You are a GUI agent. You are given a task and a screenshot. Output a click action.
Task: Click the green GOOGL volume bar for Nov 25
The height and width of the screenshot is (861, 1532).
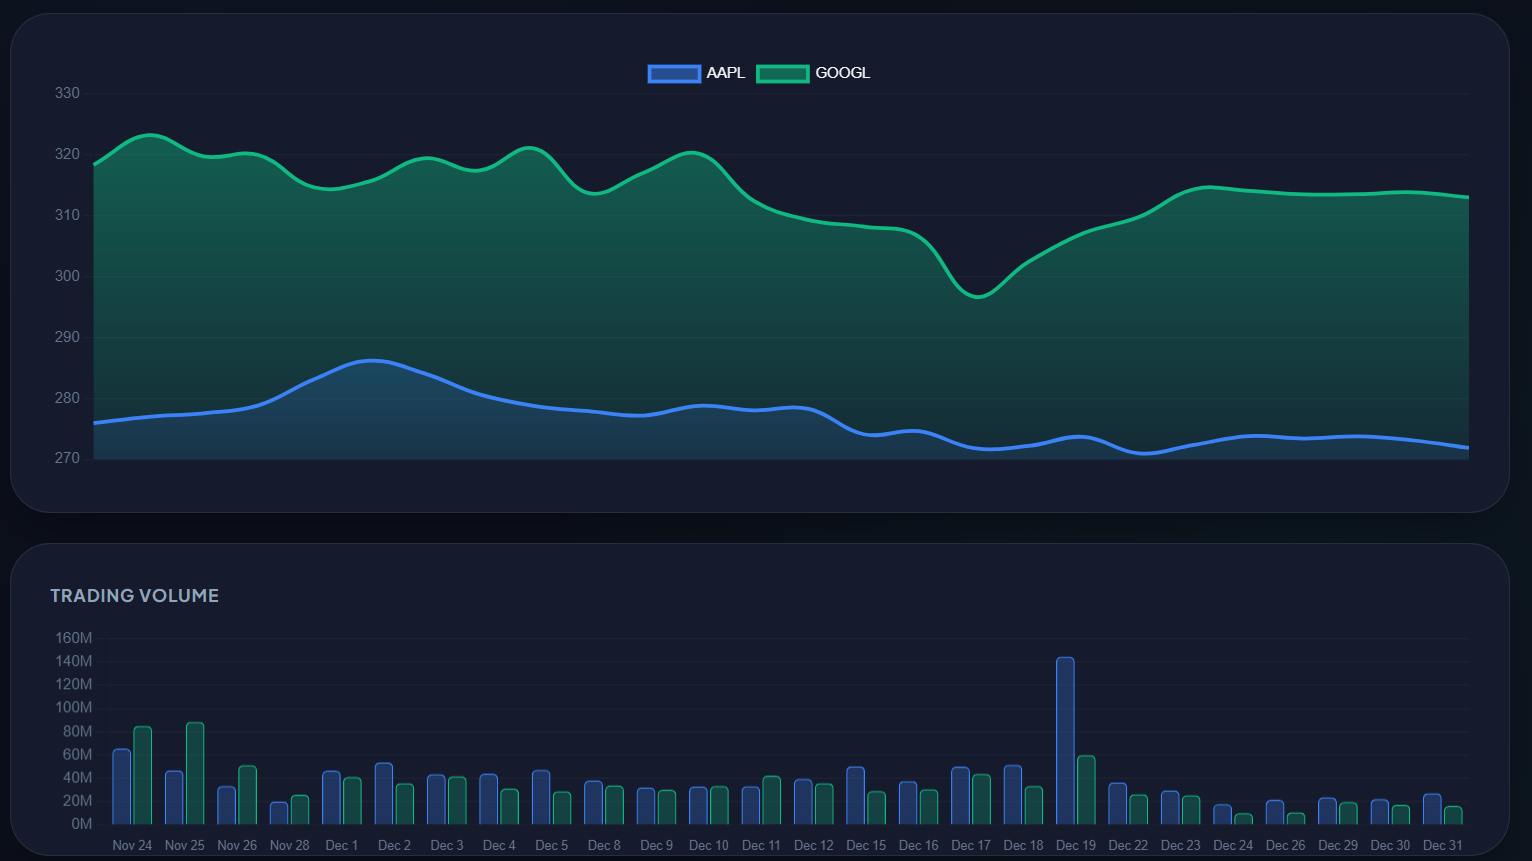194,775
